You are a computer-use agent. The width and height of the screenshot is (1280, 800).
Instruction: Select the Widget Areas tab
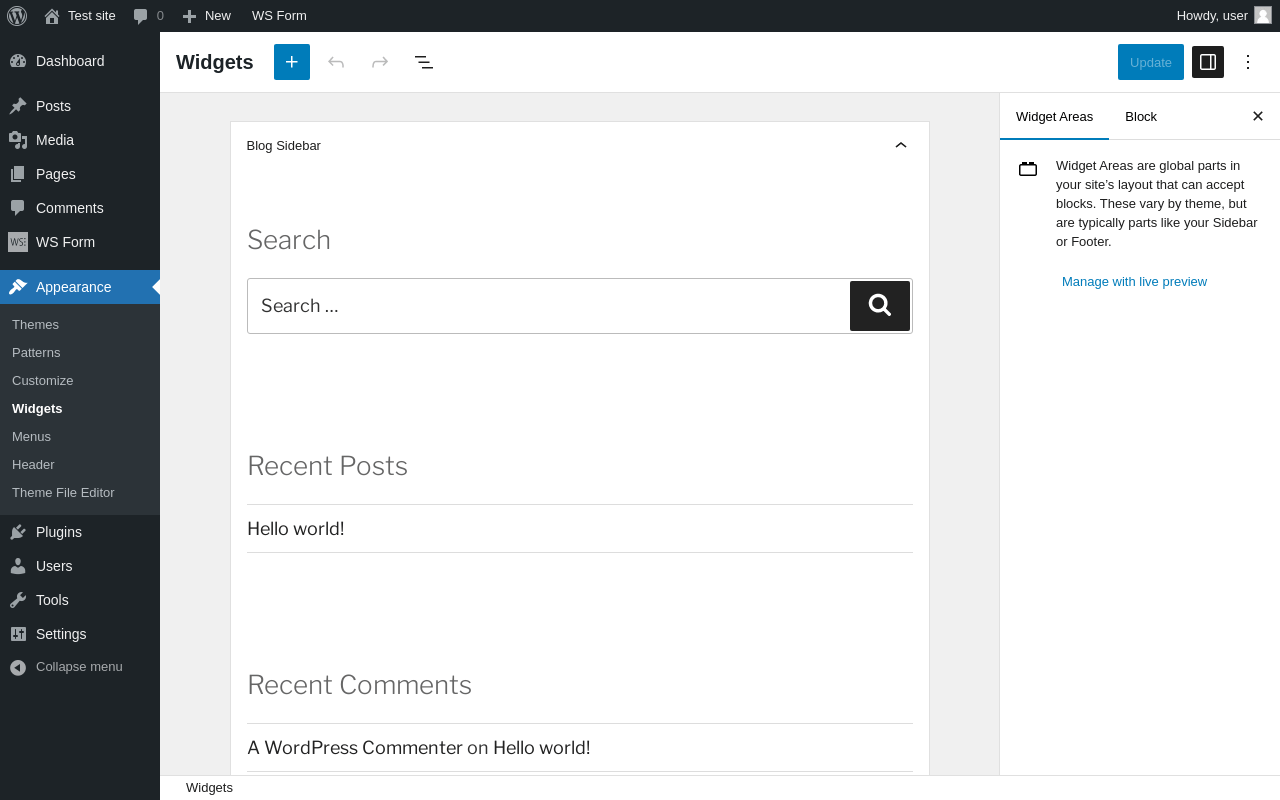(1054, 116)
